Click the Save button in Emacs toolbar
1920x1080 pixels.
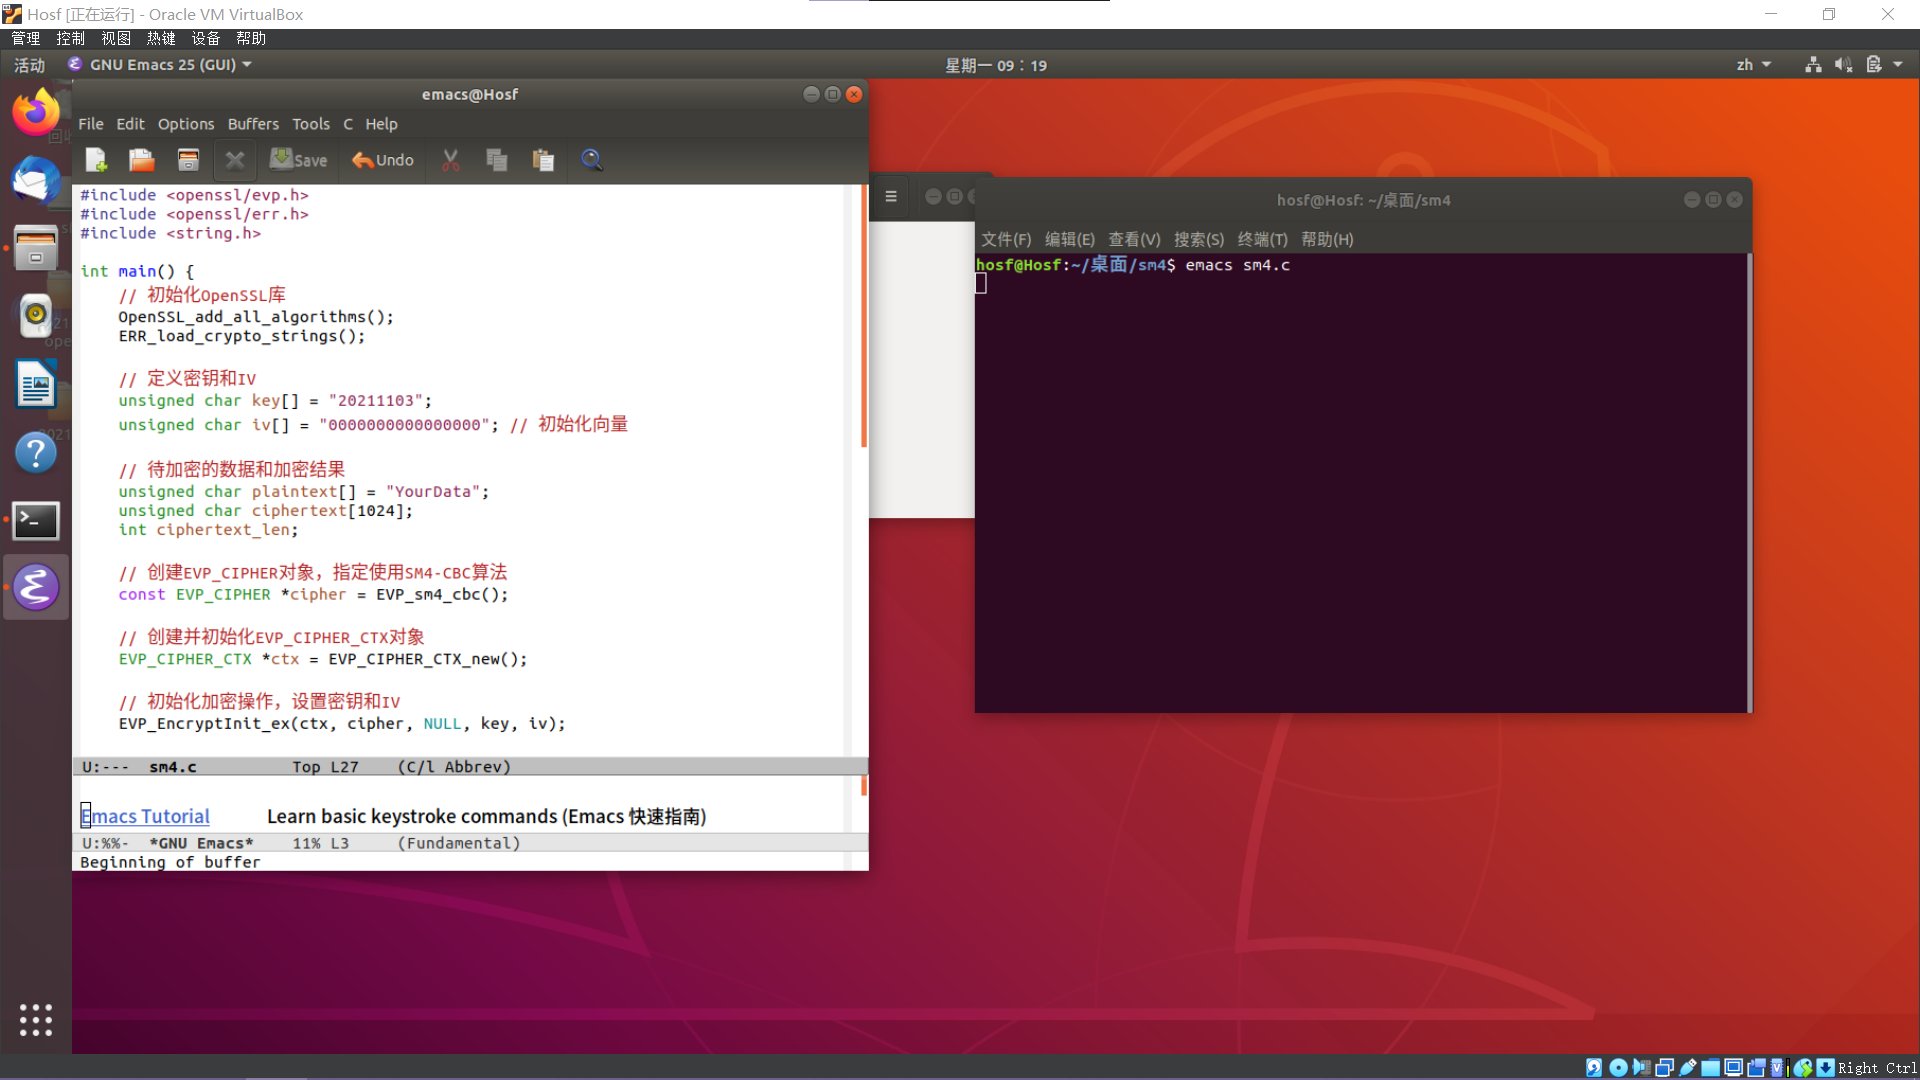tap(298, 160)
